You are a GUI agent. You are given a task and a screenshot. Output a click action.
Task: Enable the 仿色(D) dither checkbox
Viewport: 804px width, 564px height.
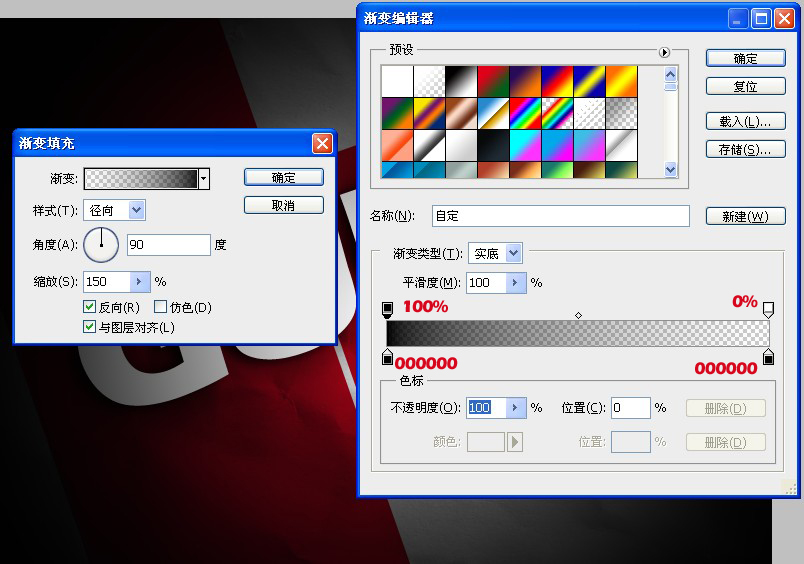click(160, 307)
